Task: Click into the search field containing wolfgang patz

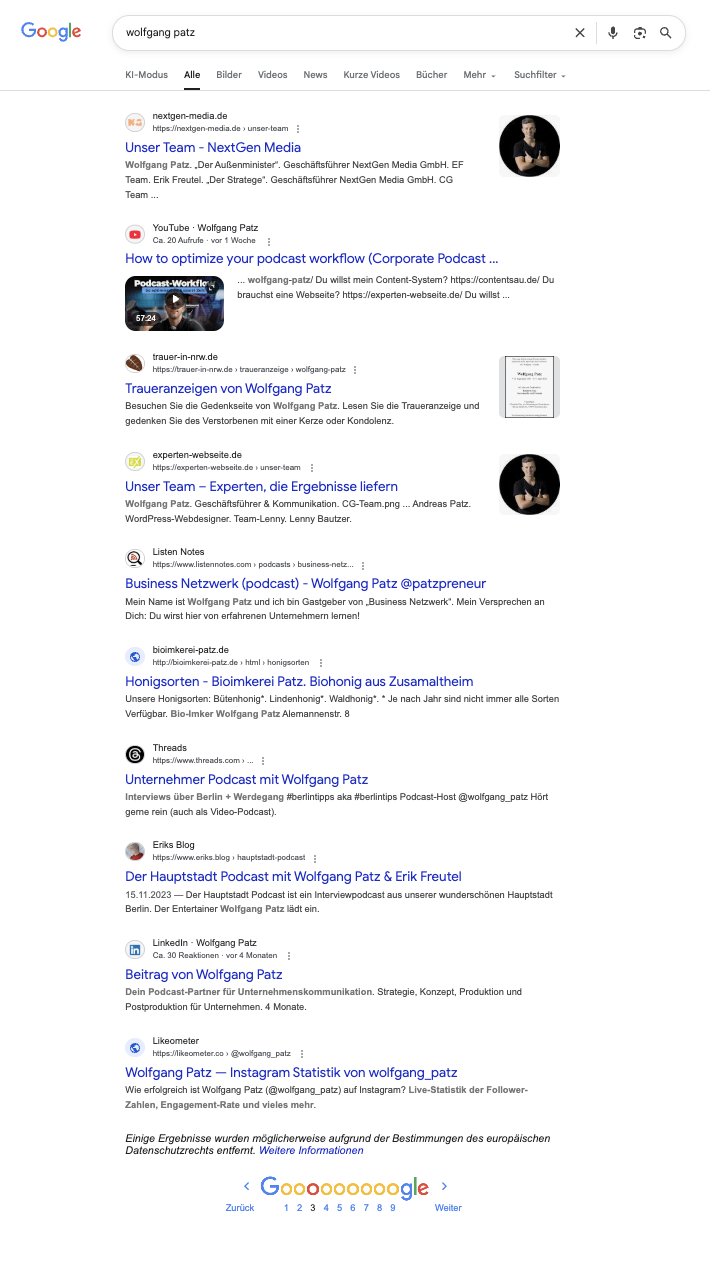Action: (x=340, y=33)
